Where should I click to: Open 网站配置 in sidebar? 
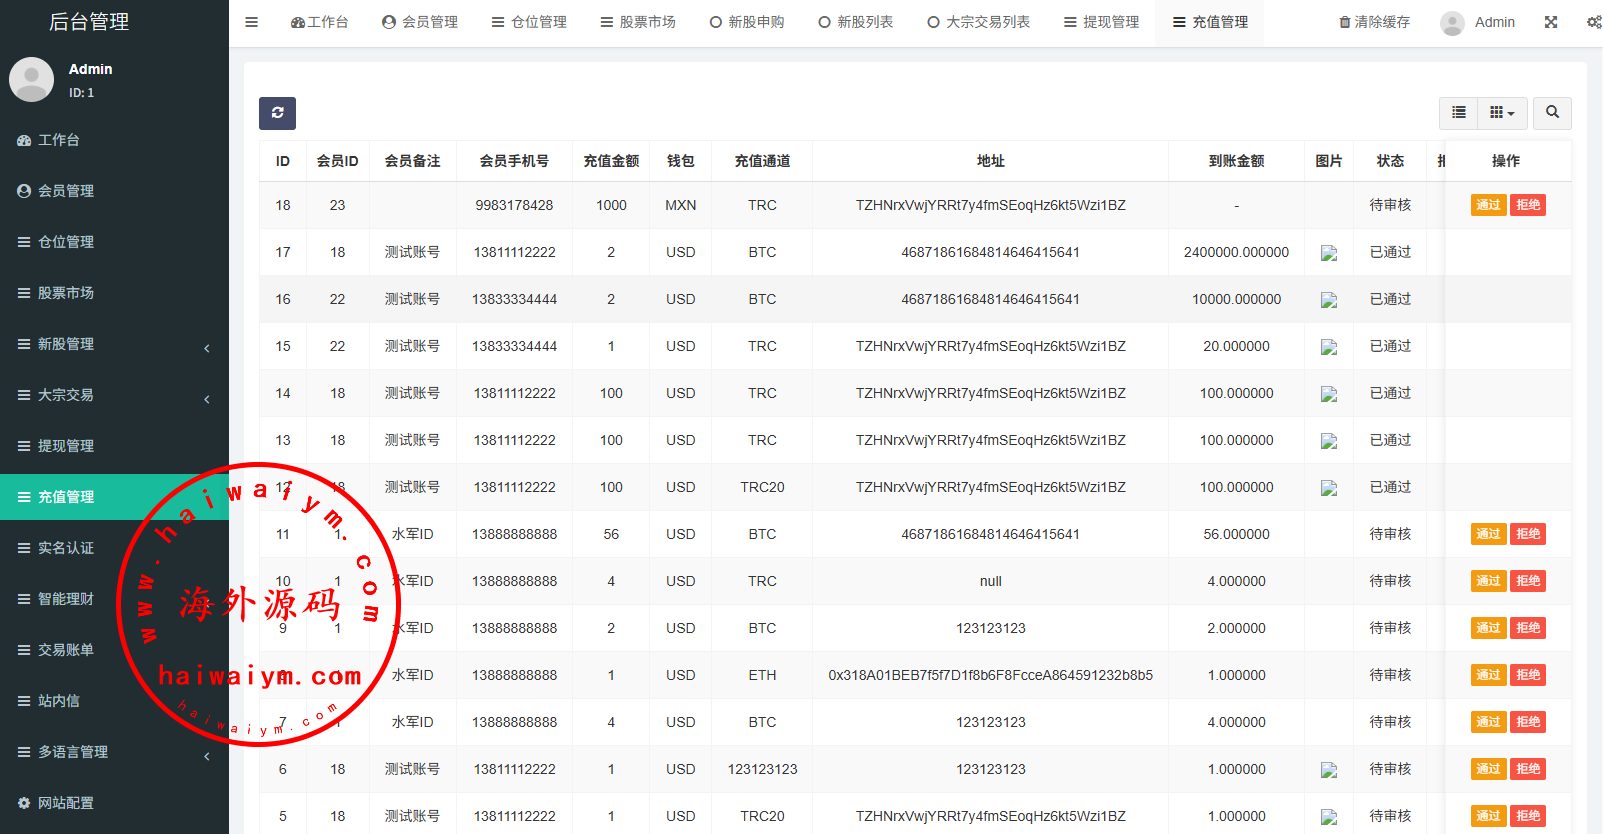pos(66,803)
